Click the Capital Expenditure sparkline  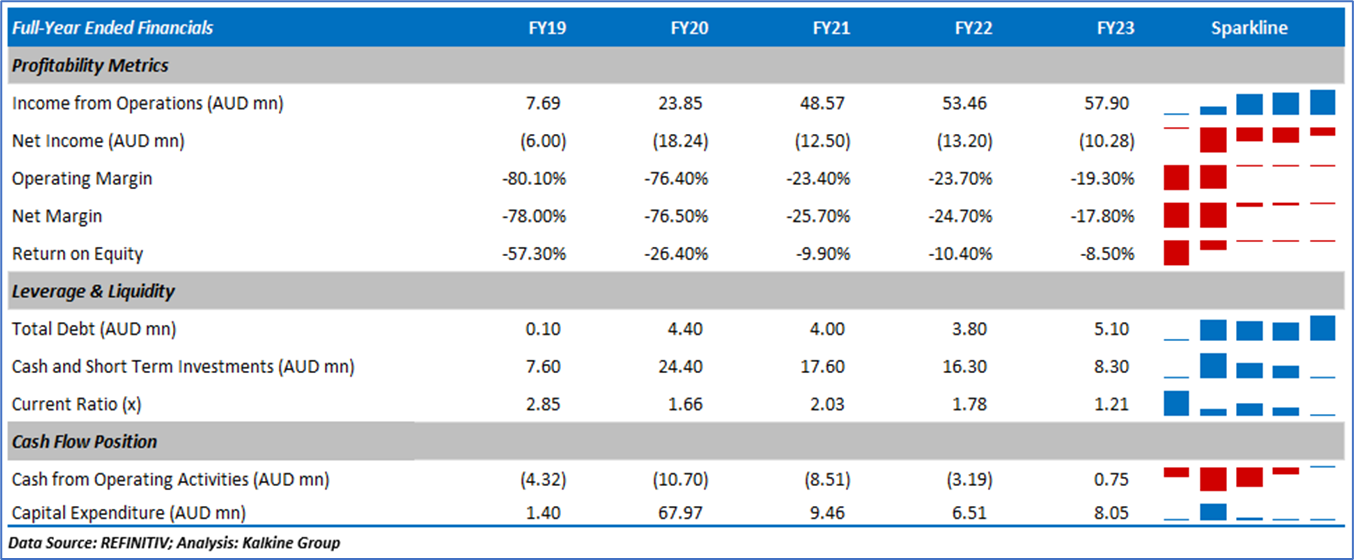click(1250, 512)
